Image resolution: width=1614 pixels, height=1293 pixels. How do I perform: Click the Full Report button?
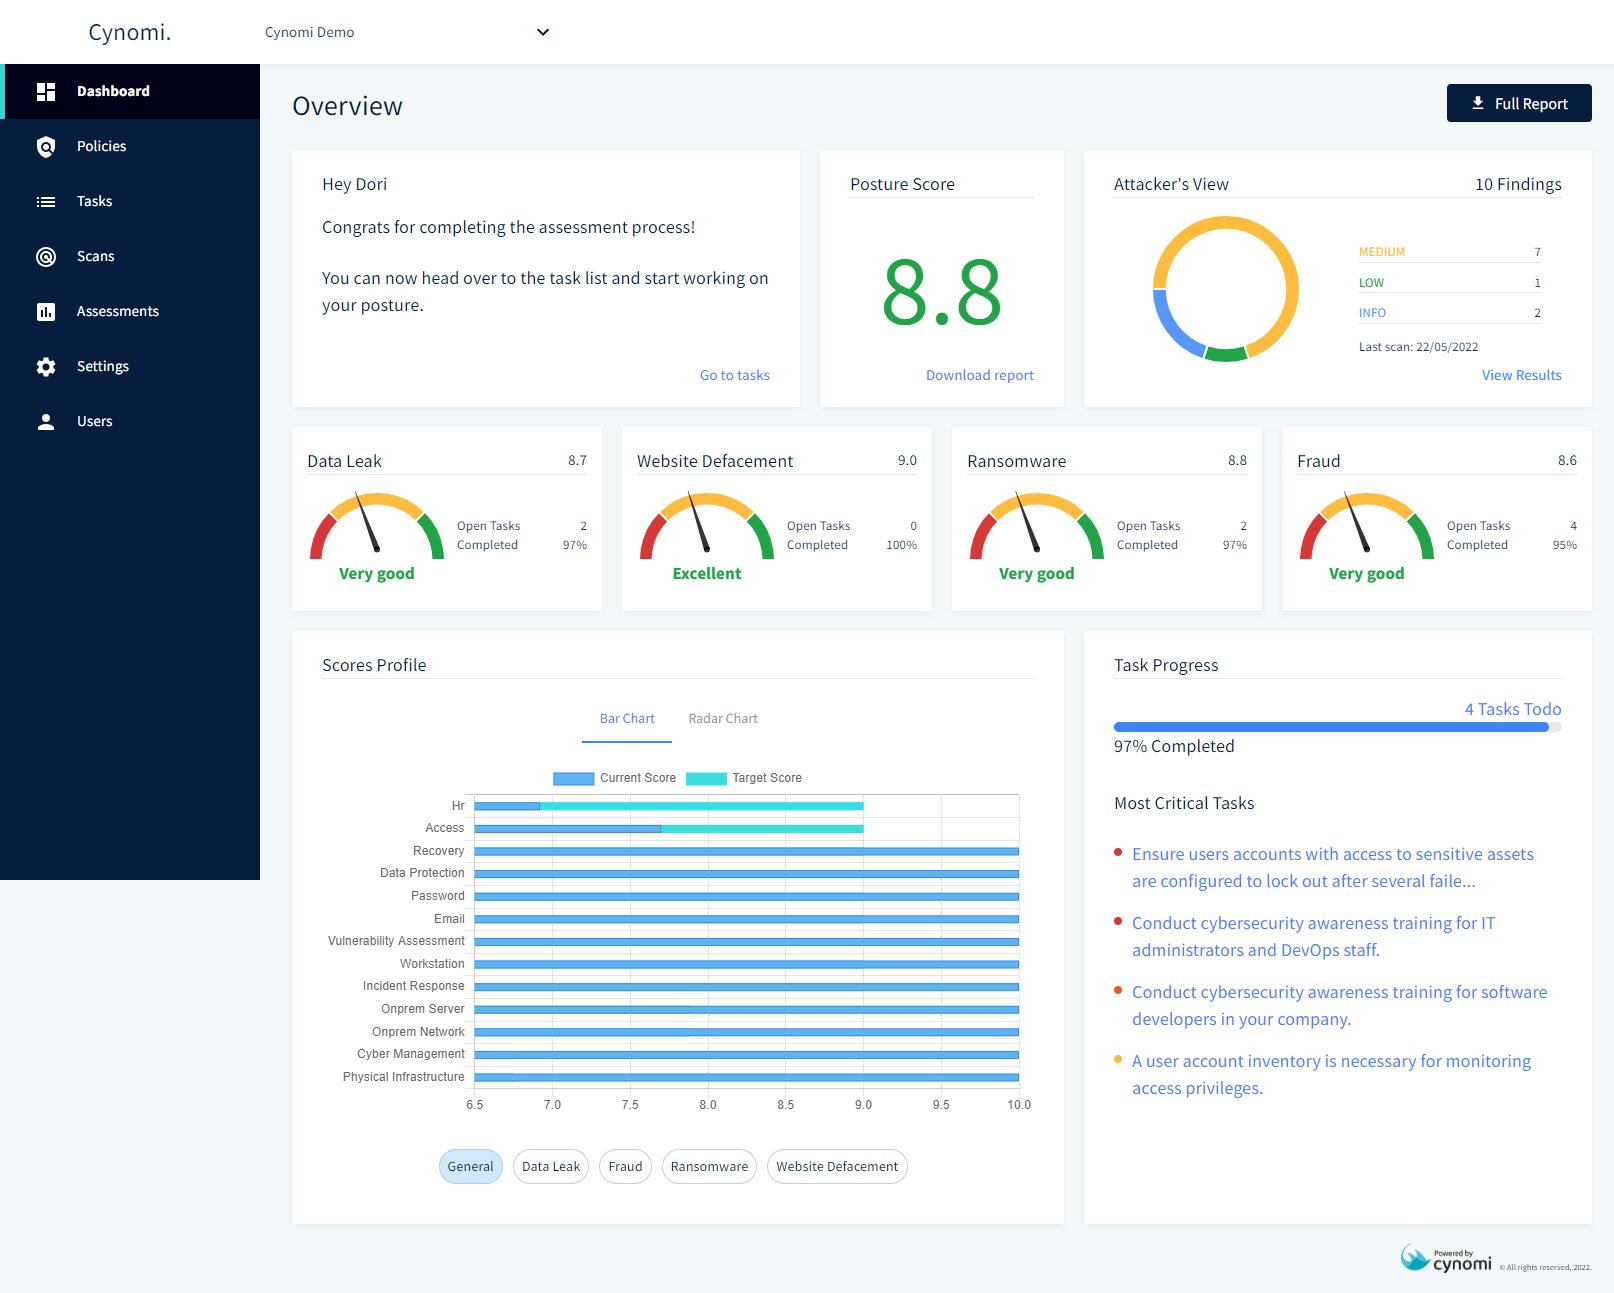[x=1519, y=103]
